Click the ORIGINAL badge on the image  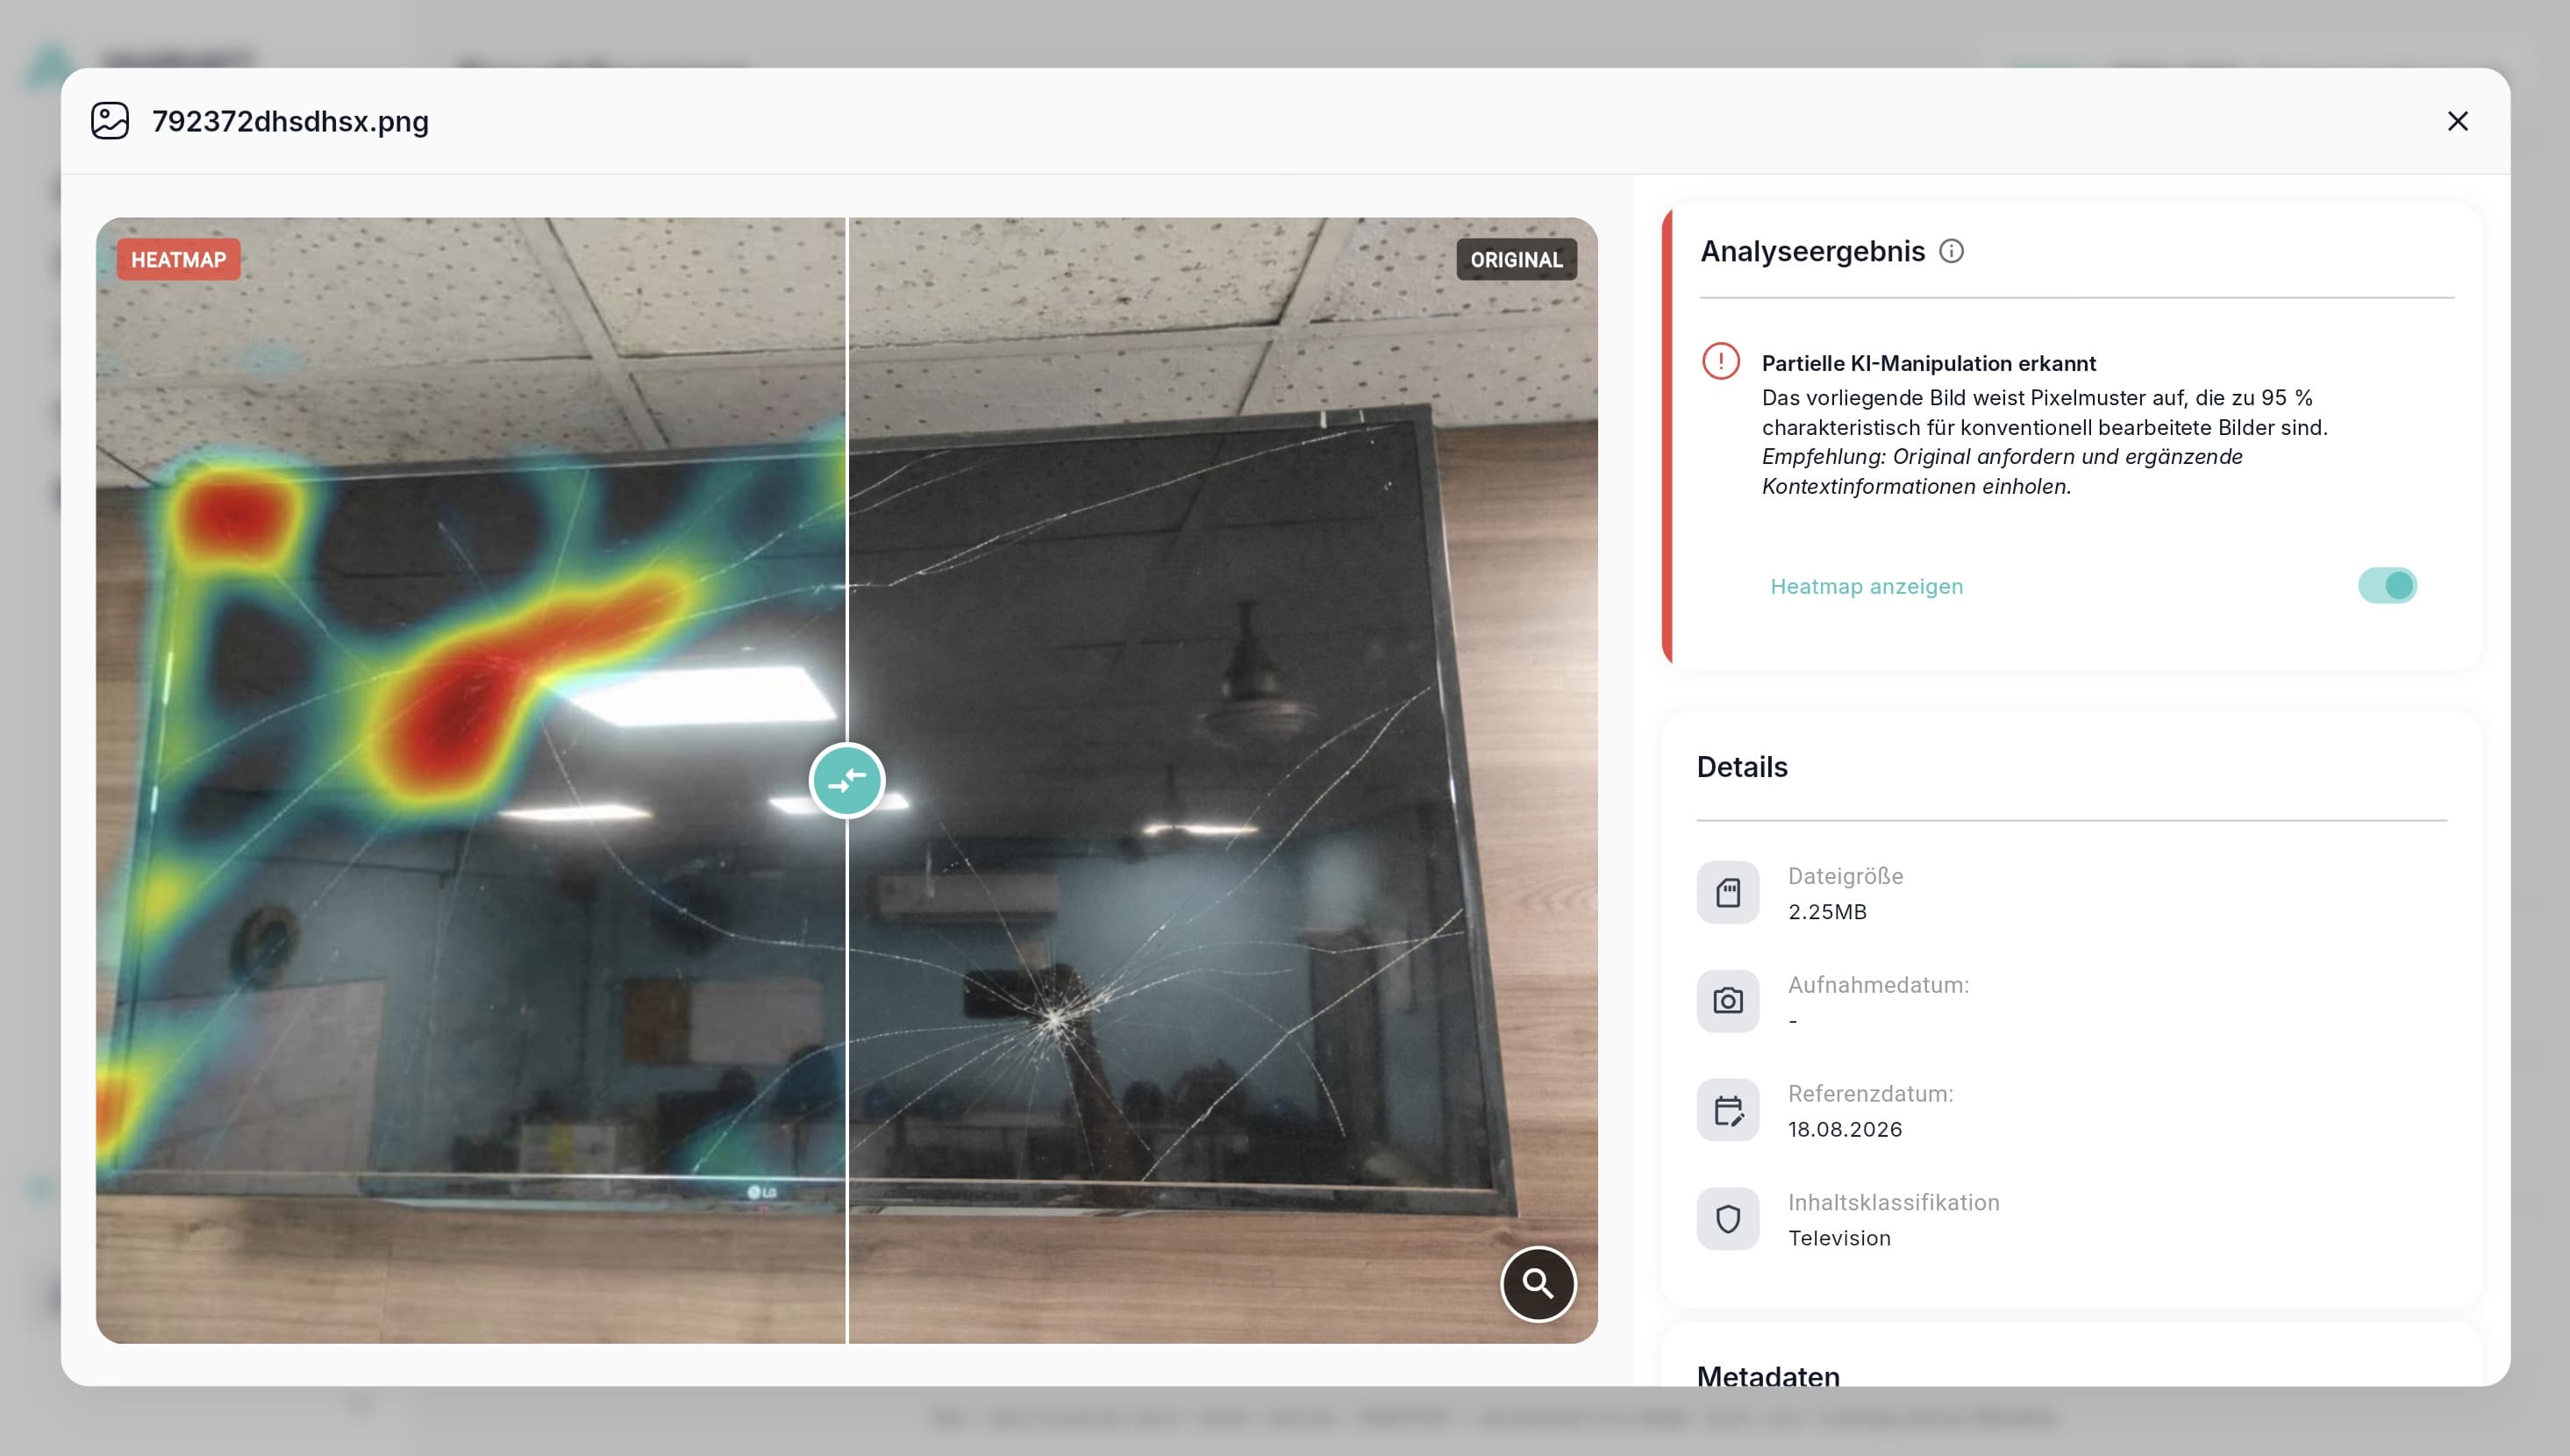[x=1516, y=260]
